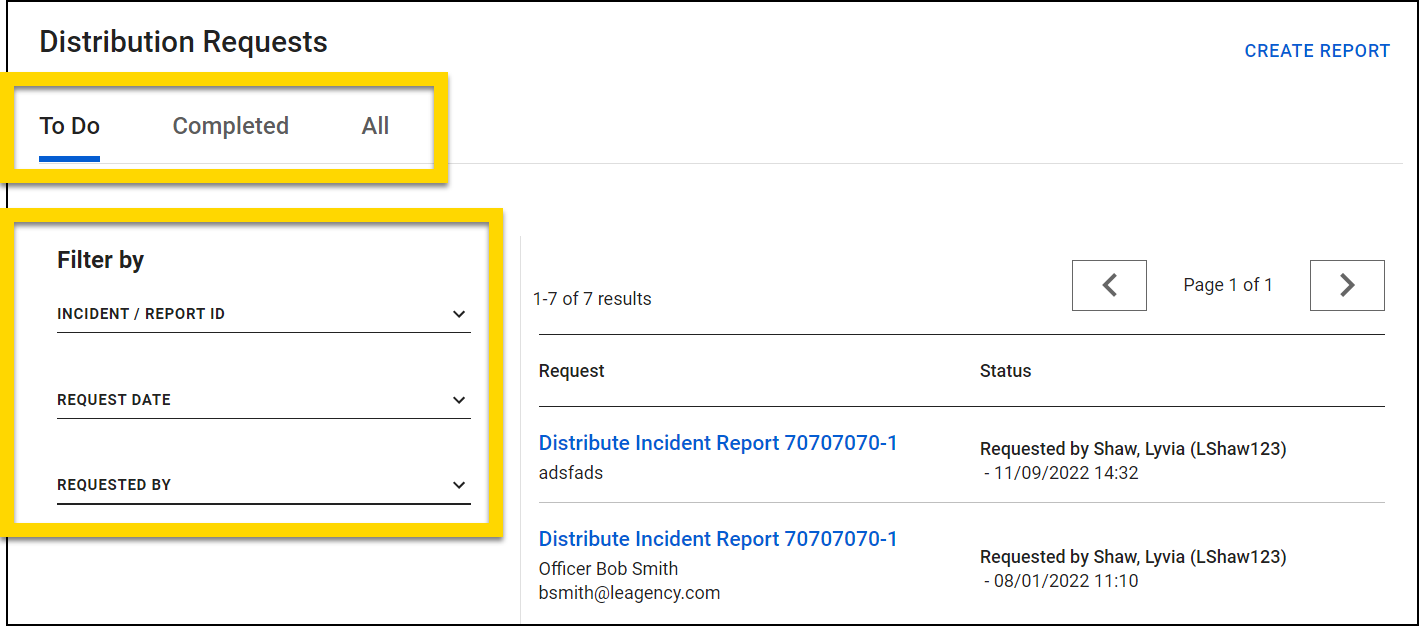Click the previous page arrow icon

tap(1109, 284)
